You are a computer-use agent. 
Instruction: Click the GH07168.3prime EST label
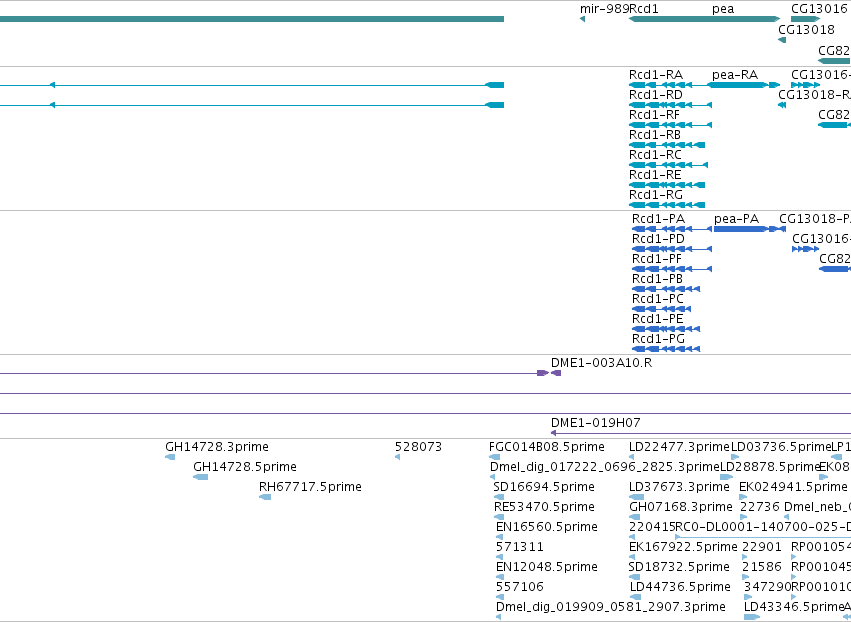(x=681, y=507)
